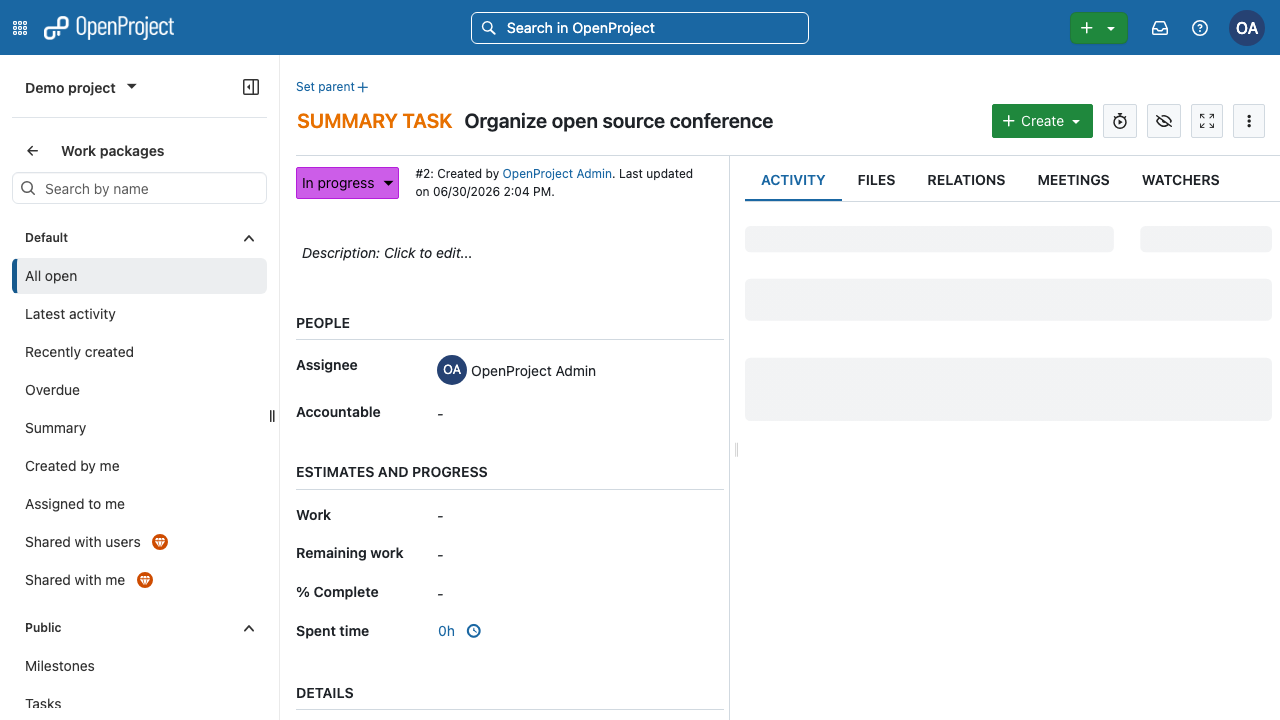Select the Overdue view
This screenshot has width=1280, height=720.
click(x=139, y=390)
